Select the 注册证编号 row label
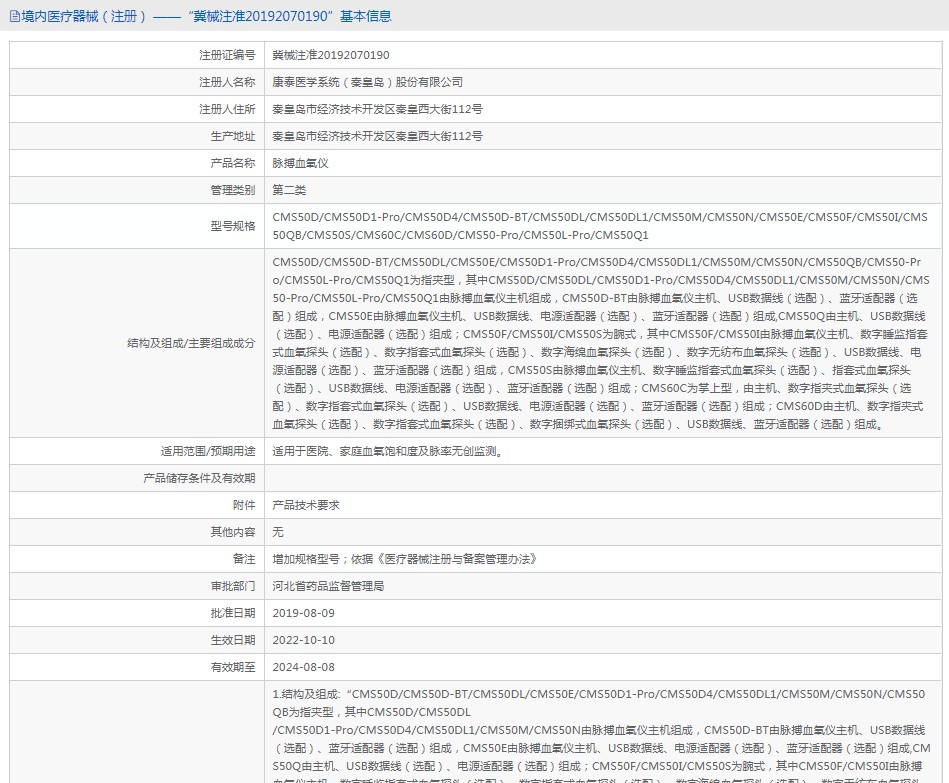The width and height of the screenshot is (949, 783). (x=228, y=55)
